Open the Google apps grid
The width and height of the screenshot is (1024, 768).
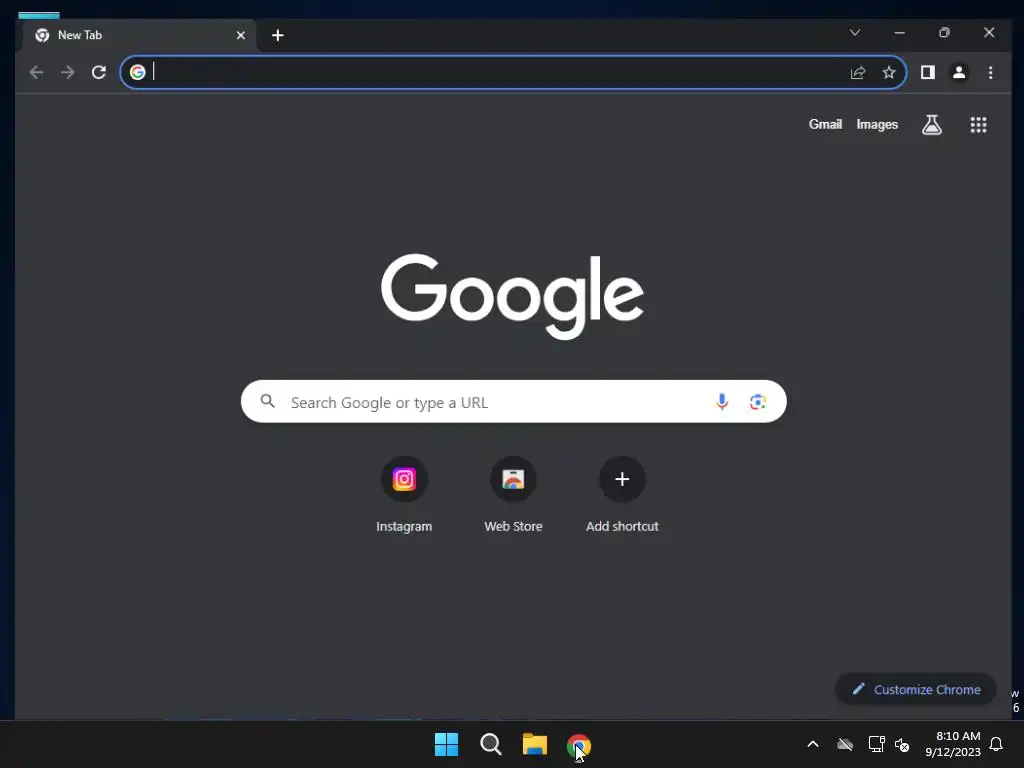coord(978,125)
